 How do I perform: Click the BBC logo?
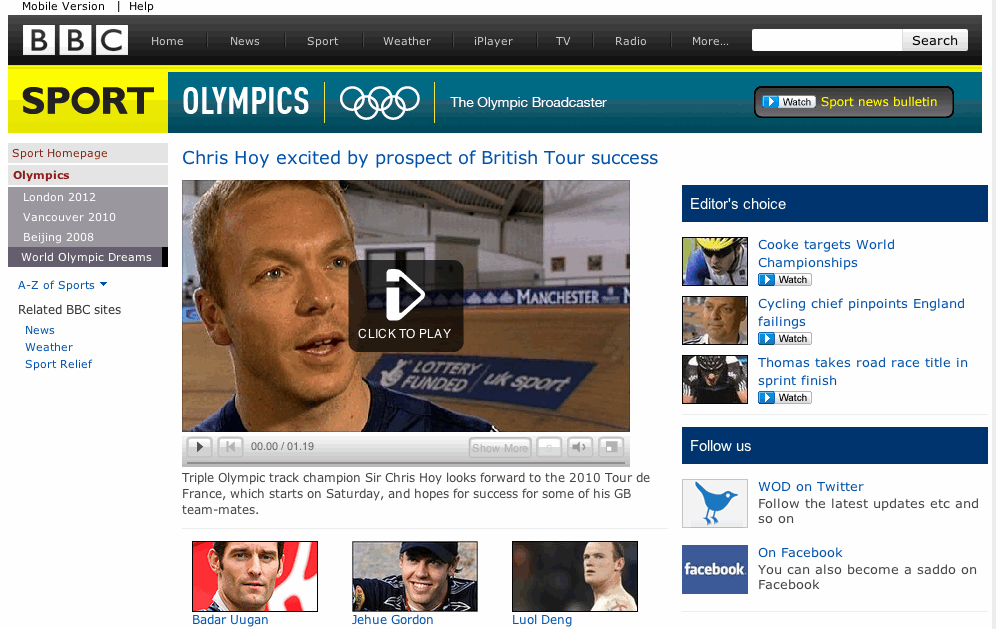75,40
